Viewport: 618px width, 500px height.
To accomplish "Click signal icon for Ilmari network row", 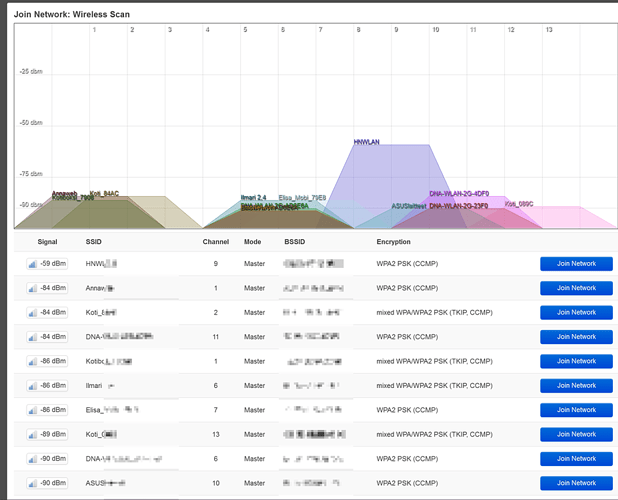I will pos(33,386).
